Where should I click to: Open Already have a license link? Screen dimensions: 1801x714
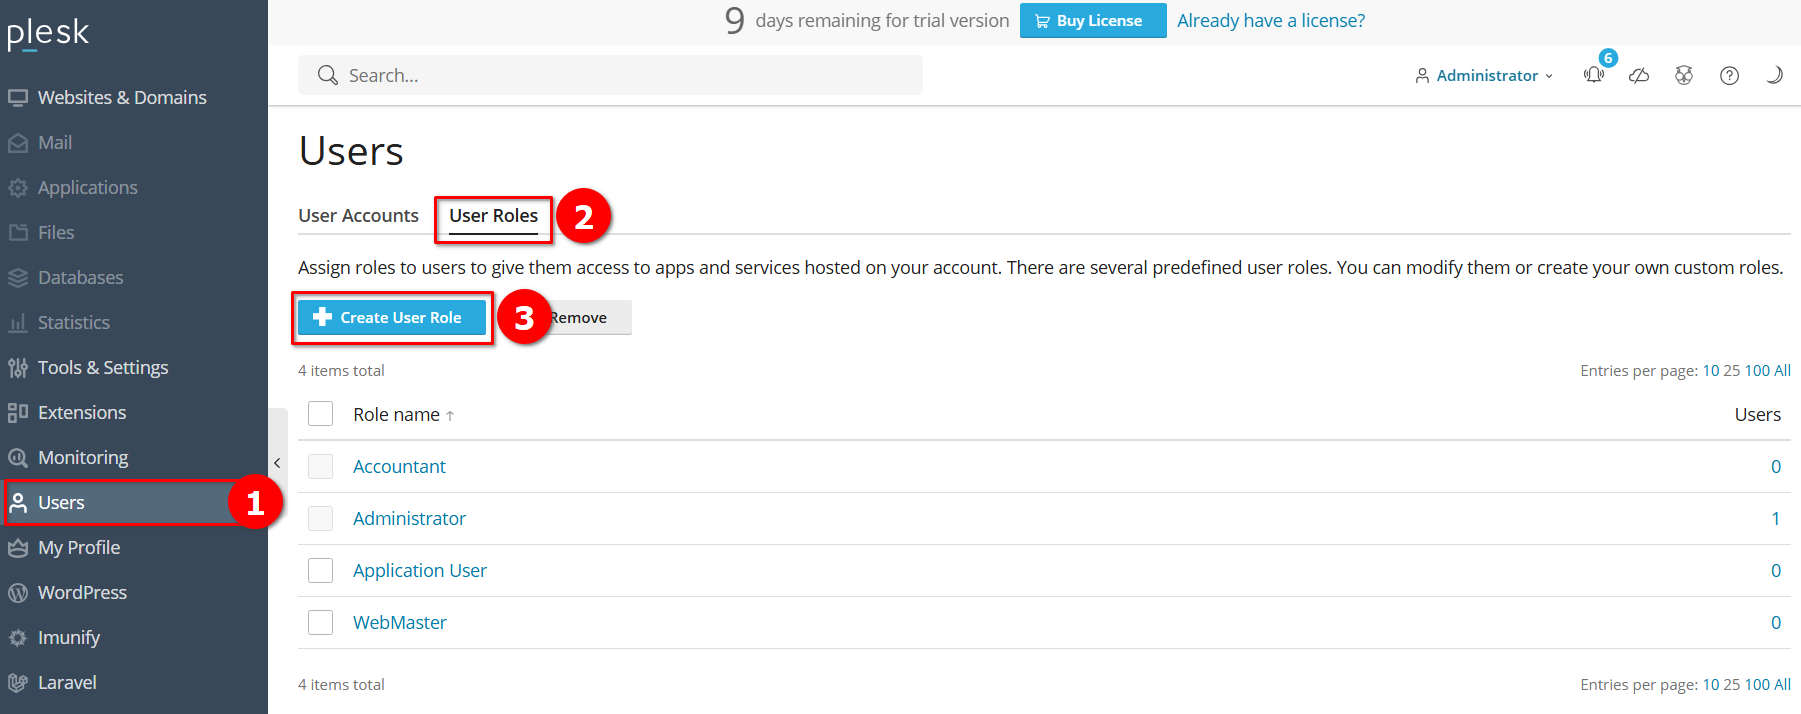1271,21
